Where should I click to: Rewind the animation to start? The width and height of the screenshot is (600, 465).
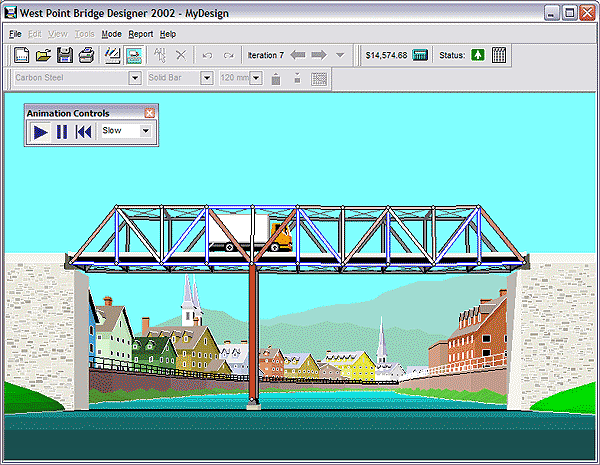coord(83,132)
